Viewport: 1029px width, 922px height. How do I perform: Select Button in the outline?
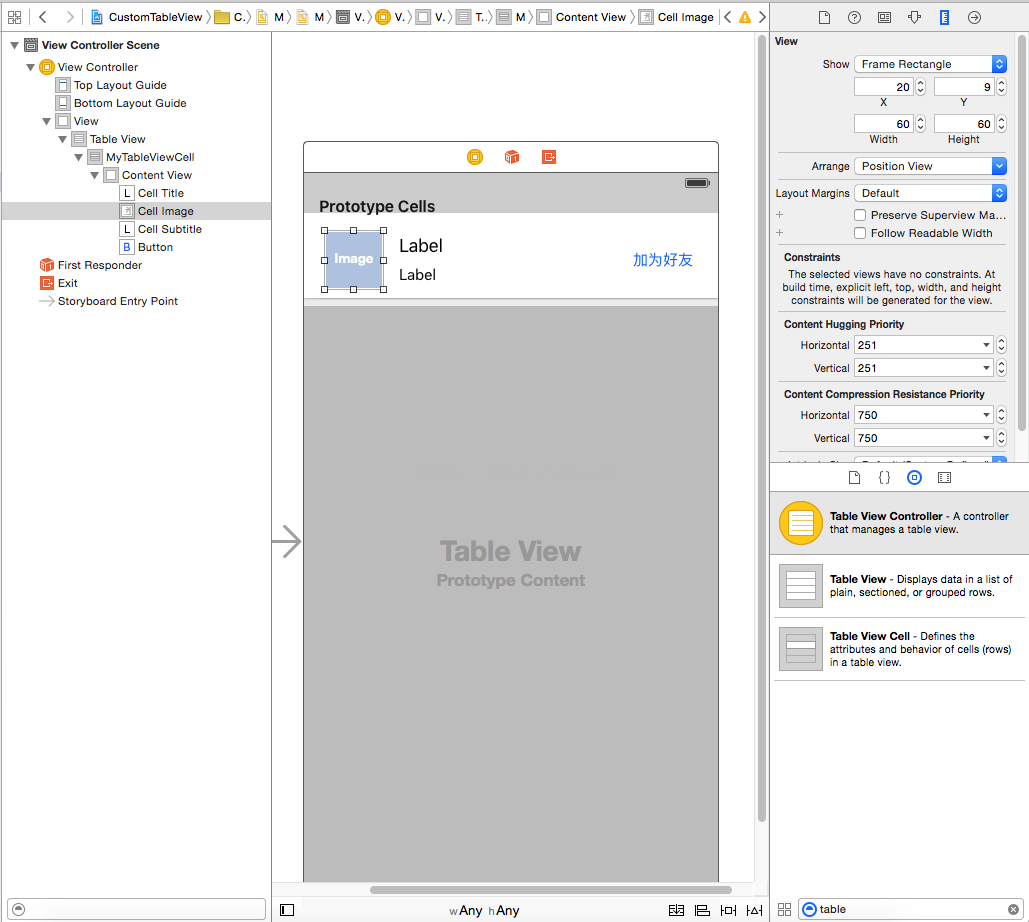[156, 247]
